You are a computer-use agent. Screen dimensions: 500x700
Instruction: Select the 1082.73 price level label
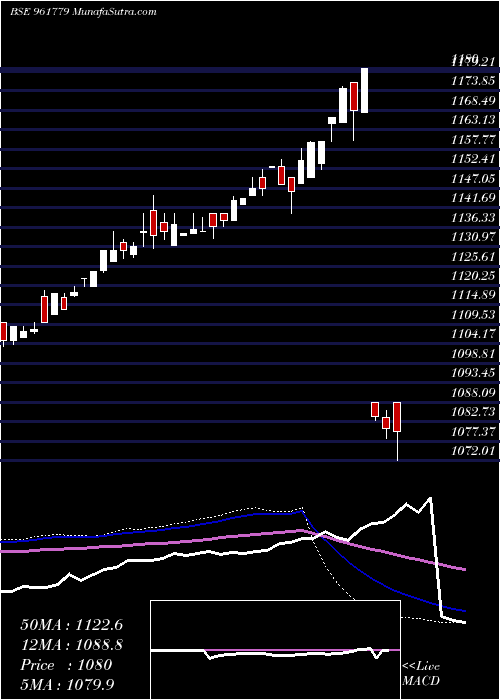pyautogui.click(x=473, y=412)
